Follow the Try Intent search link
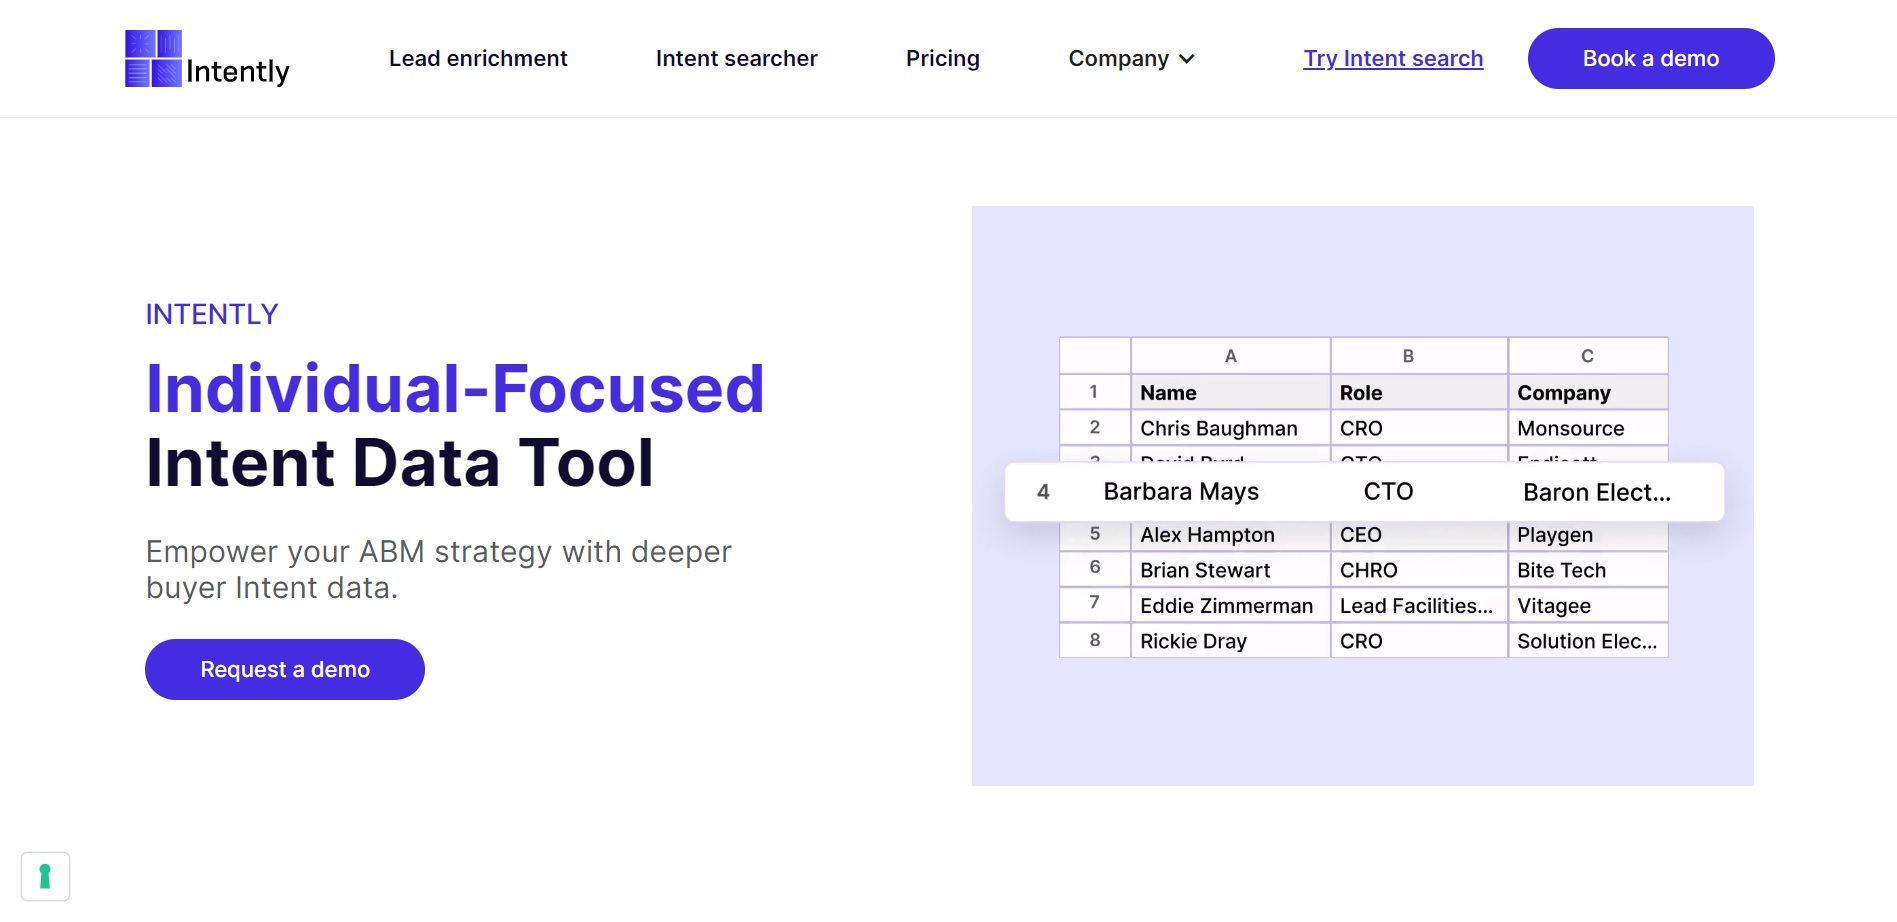Image resolution: width=1897 pixels, height=922 pixels. 1393,59
